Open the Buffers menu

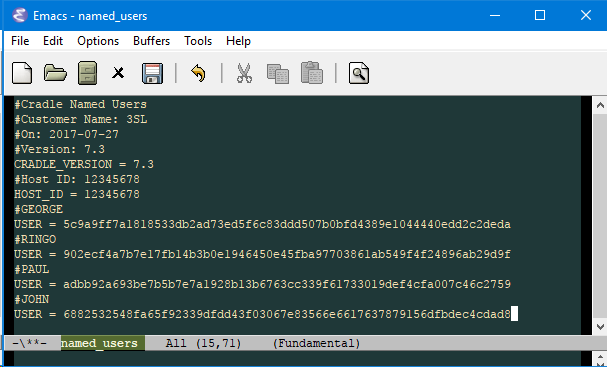coord(151,41)
